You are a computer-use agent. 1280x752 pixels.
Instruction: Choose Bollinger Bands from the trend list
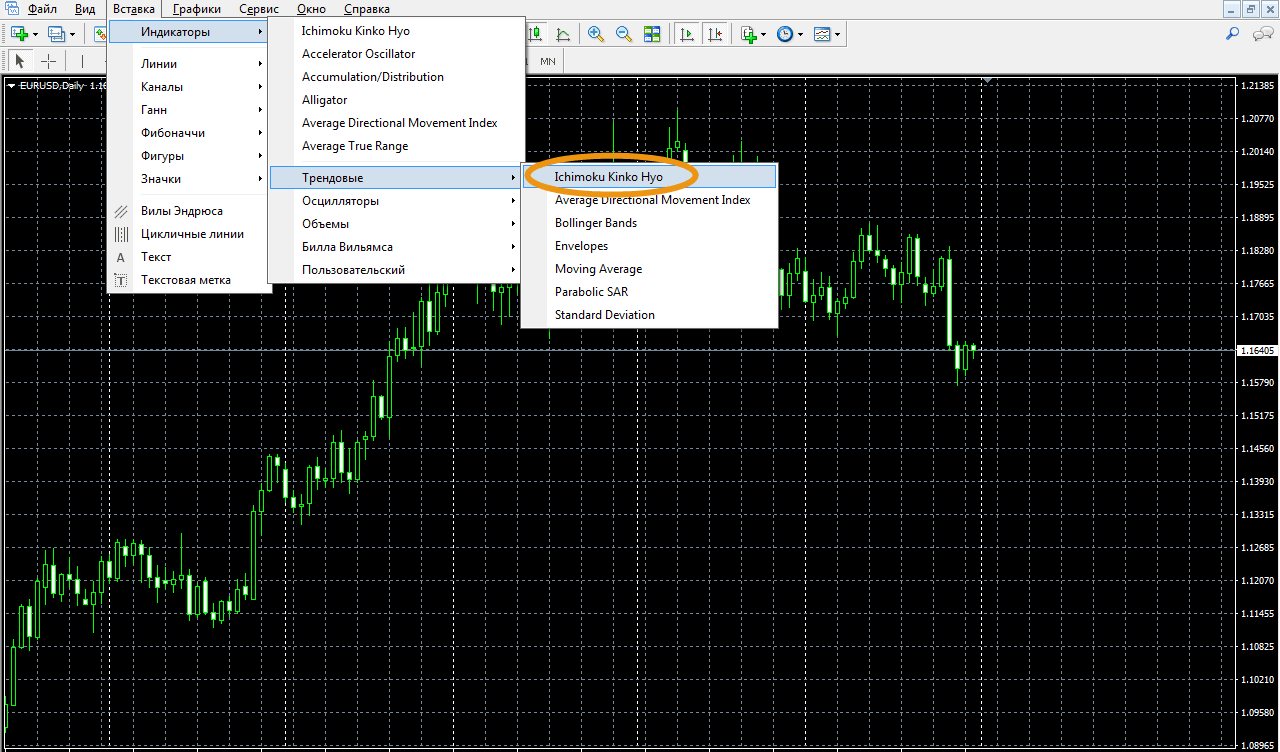point(596,223)
